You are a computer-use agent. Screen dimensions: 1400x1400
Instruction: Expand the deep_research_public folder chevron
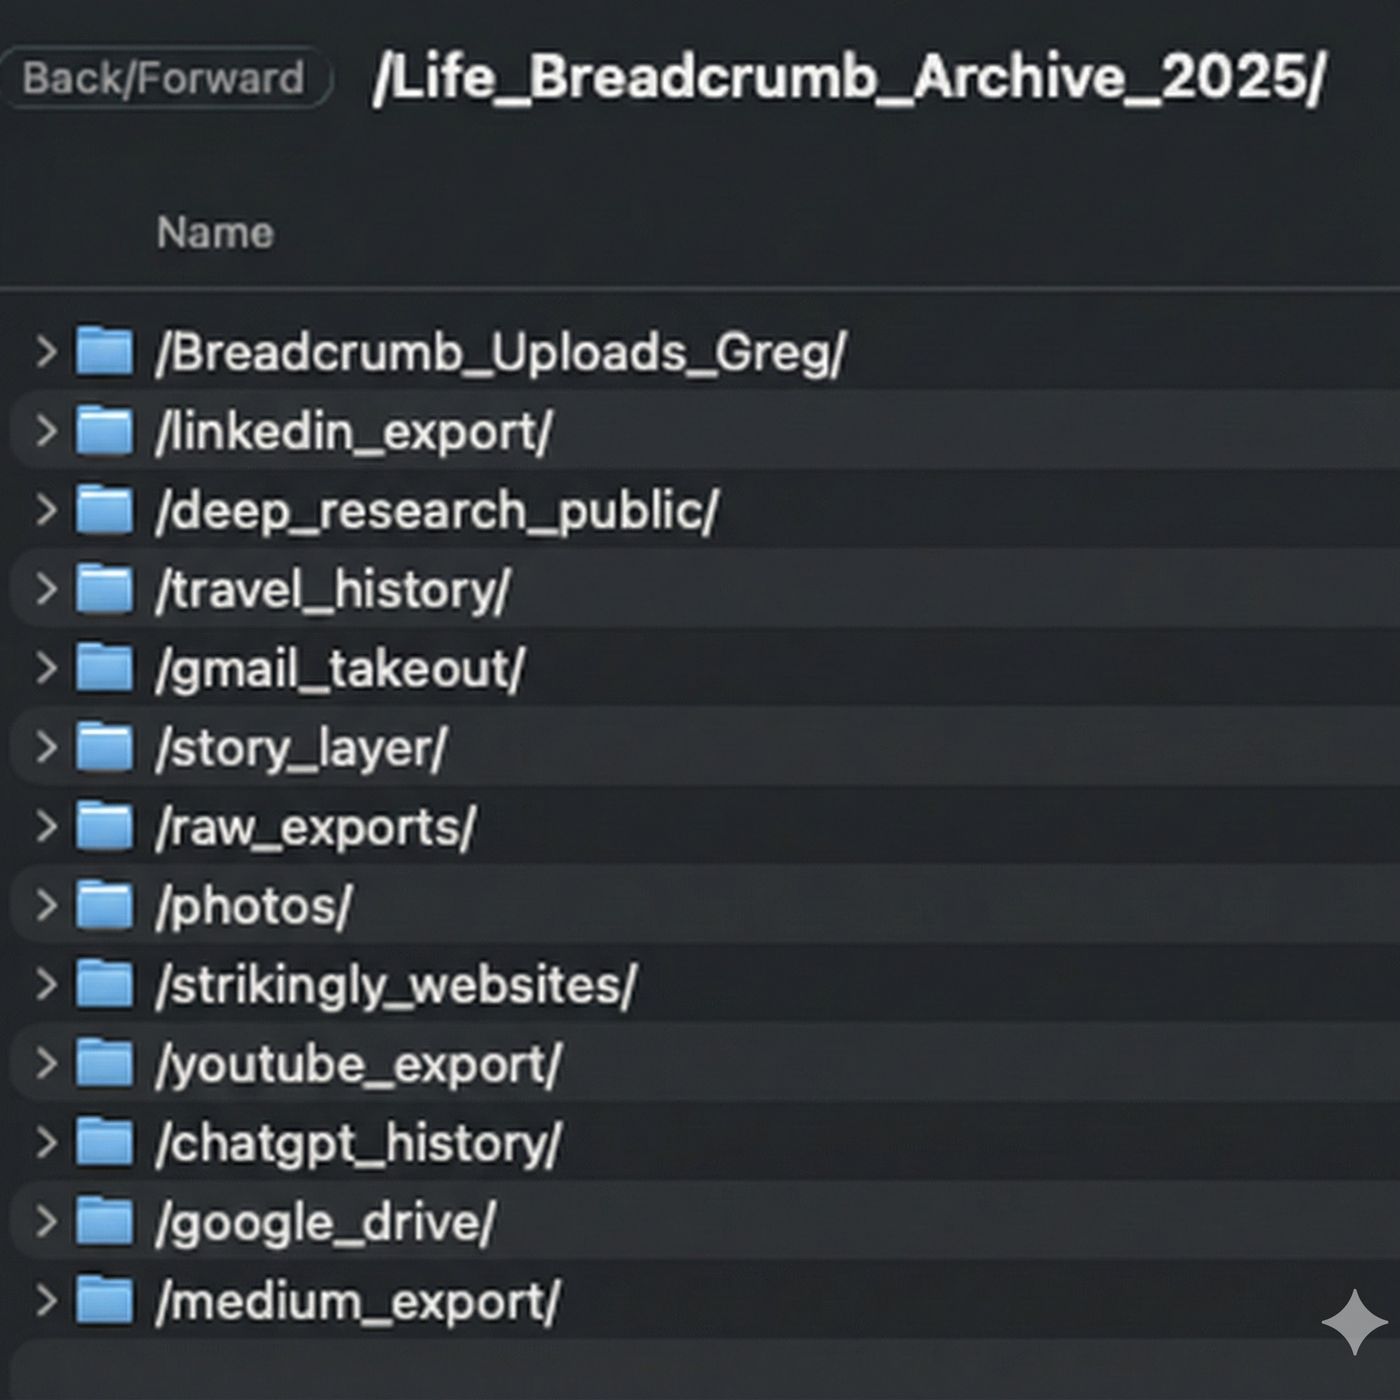pos(46,510)
